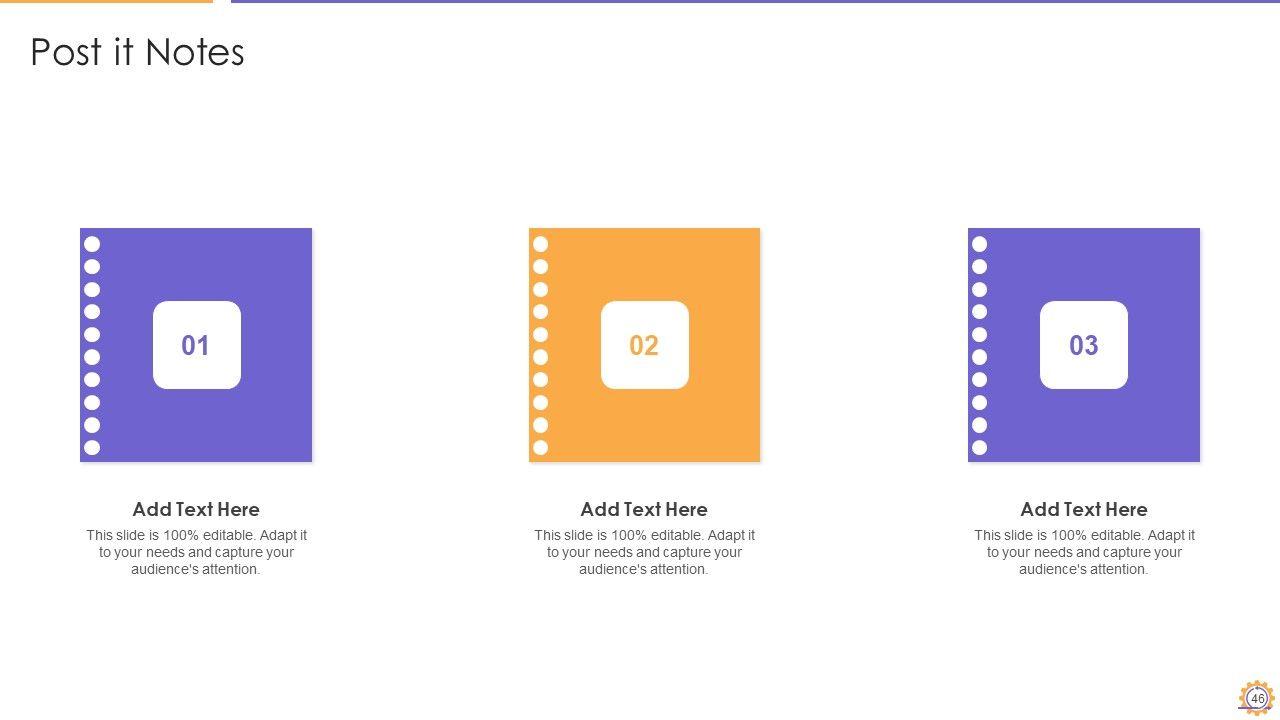Image resolution: width=1280 pixels, height=720 pixels.
Task: Click the top punch hole on orange note
Action: (541, 244)
